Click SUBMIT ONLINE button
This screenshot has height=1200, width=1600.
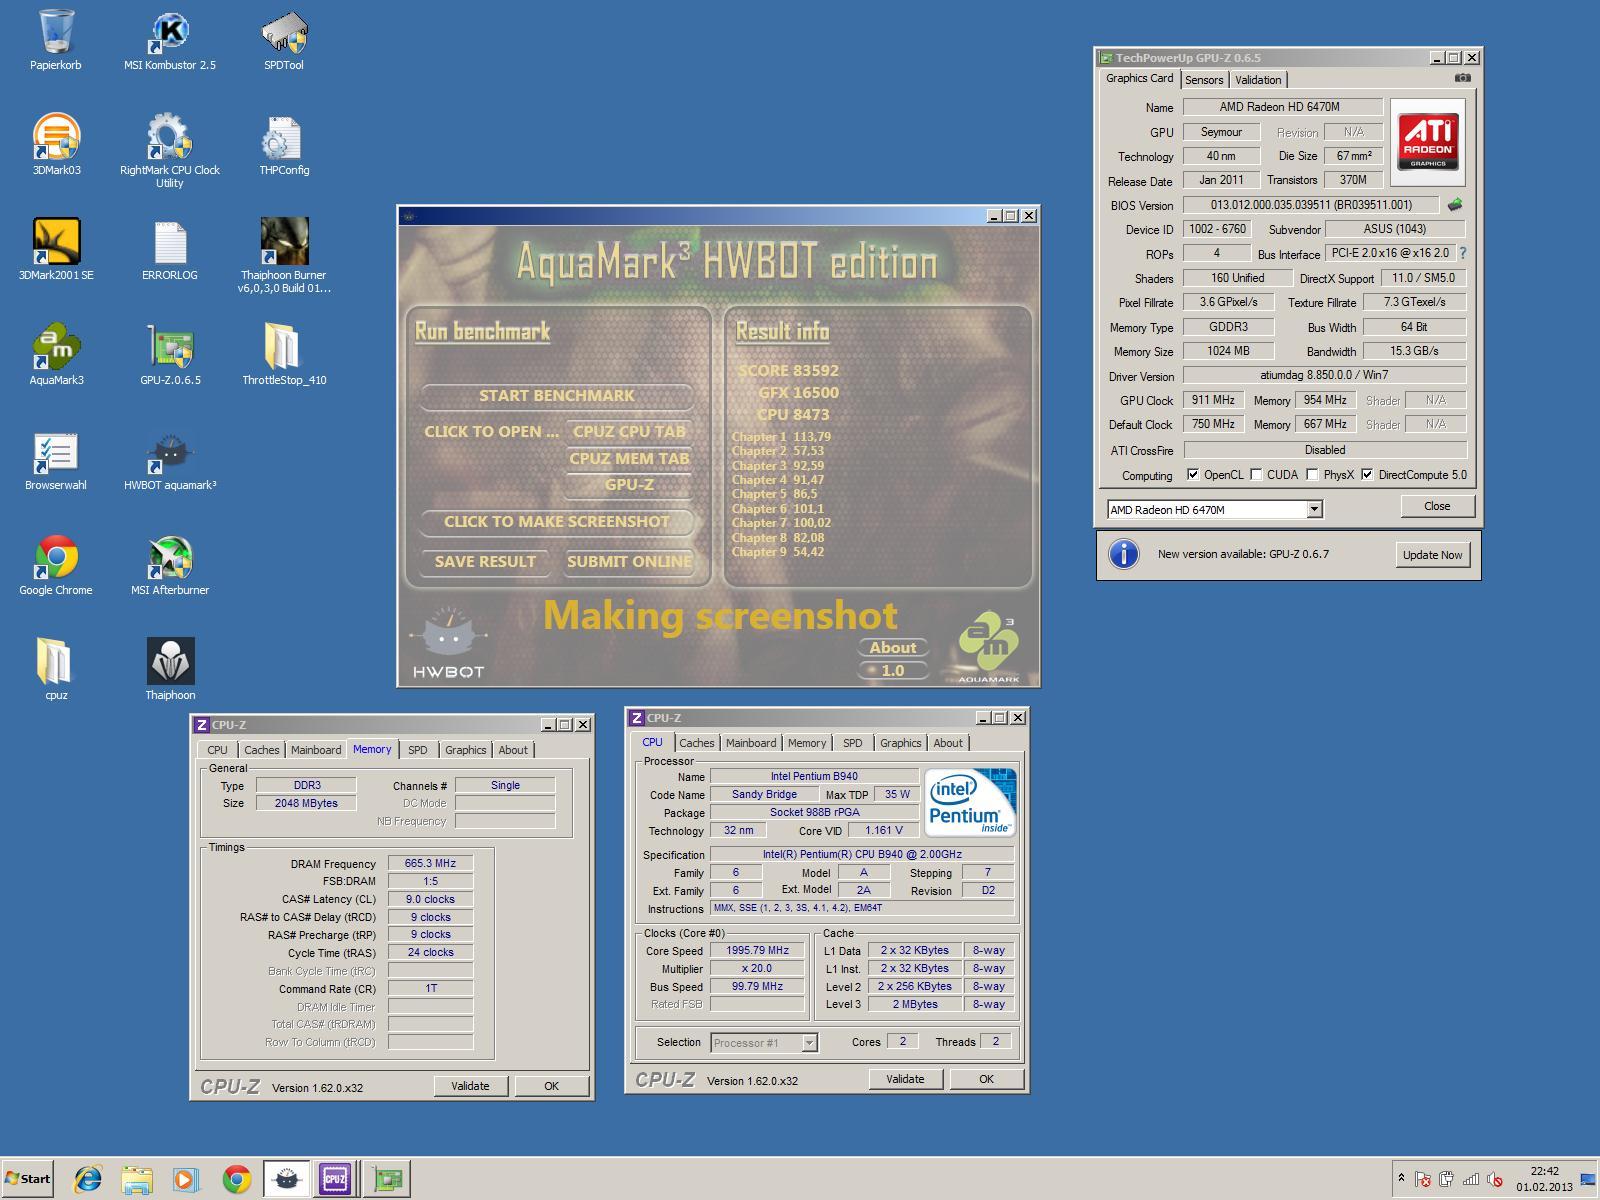629,562
